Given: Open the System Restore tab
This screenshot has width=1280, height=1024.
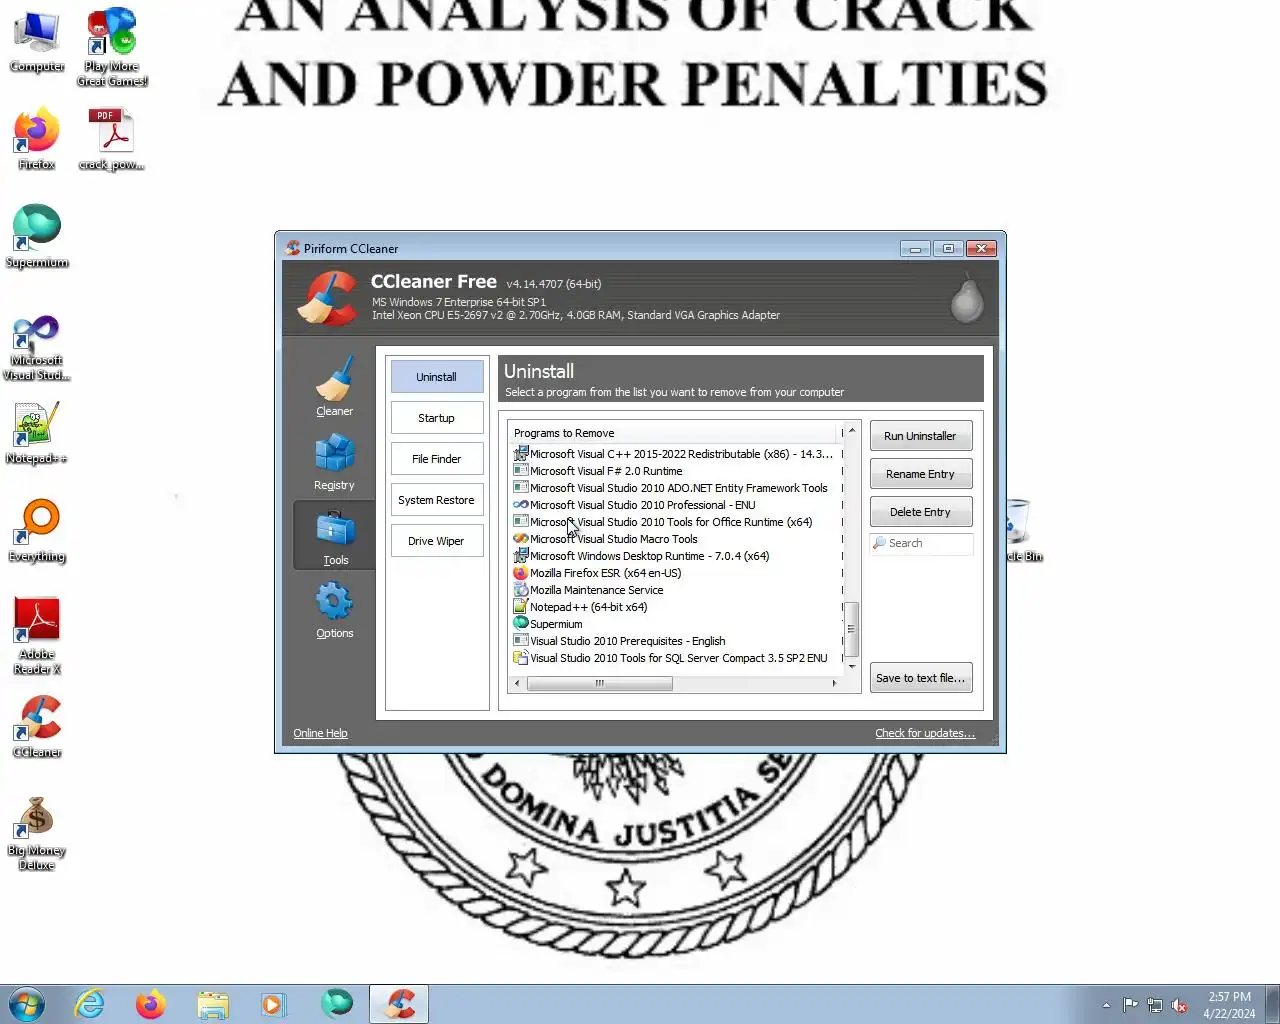Looking at the screenshot, I should coord(437,500).
